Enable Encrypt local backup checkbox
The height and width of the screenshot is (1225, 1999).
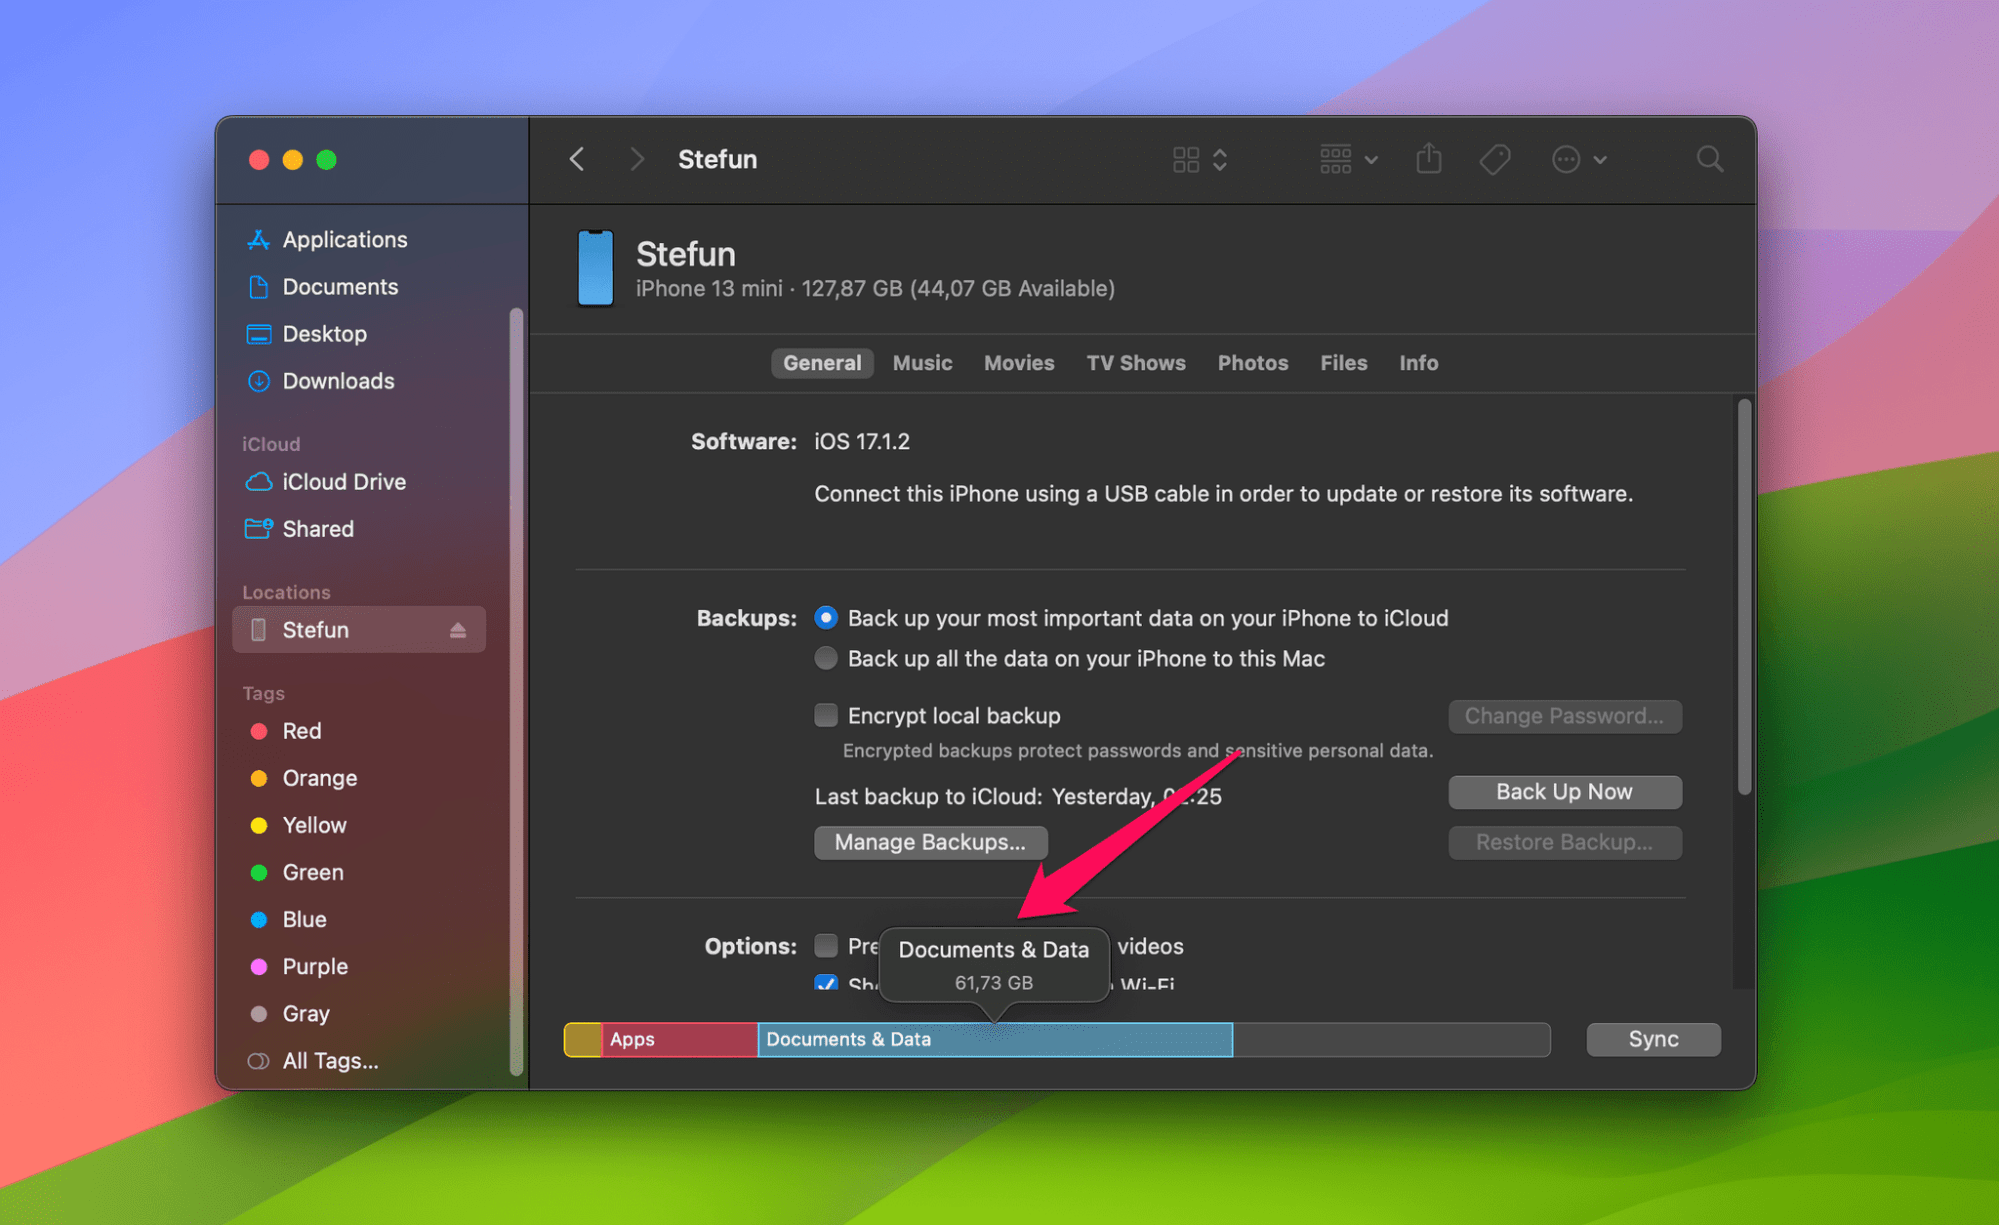tap(825, 715)
